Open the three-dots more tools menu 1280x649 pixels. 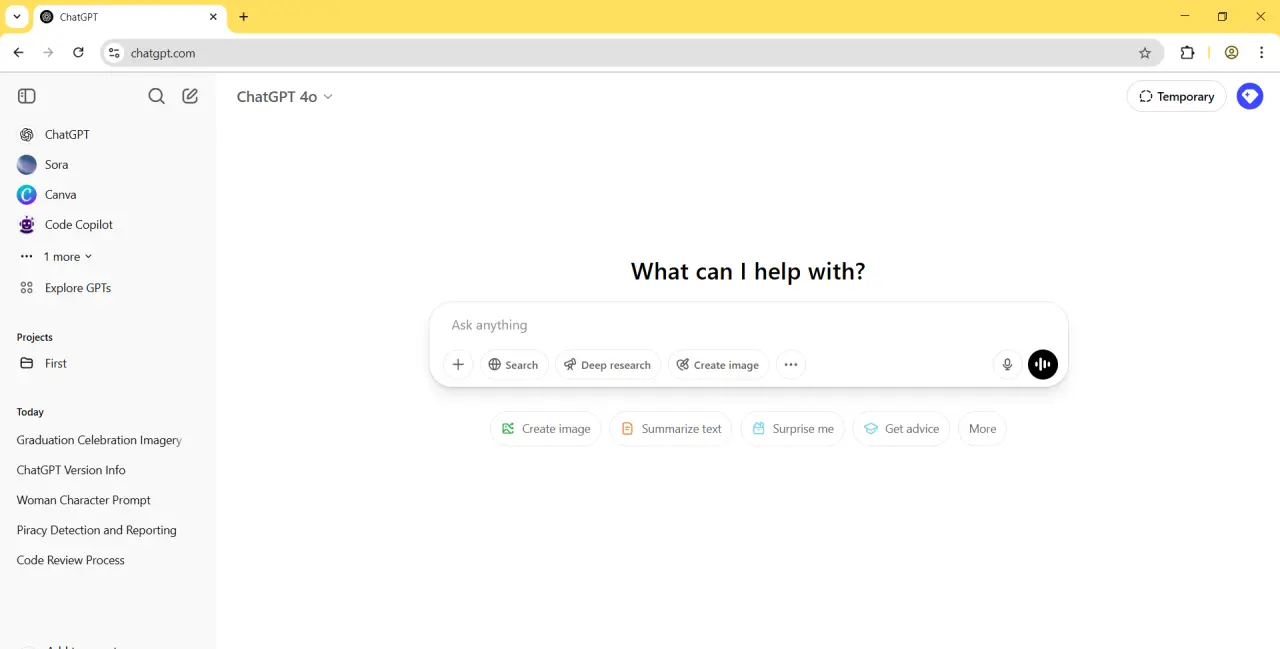tap(791, 365)
